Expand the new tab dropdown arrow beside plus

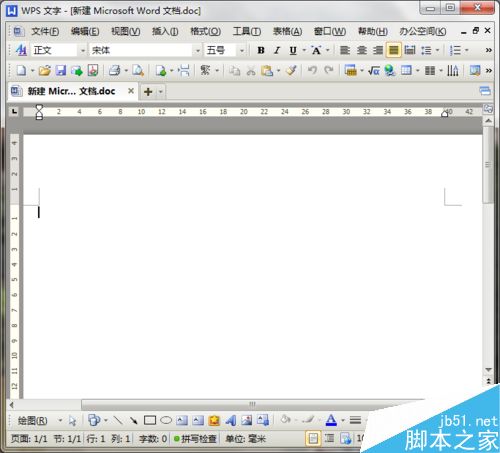160,91
